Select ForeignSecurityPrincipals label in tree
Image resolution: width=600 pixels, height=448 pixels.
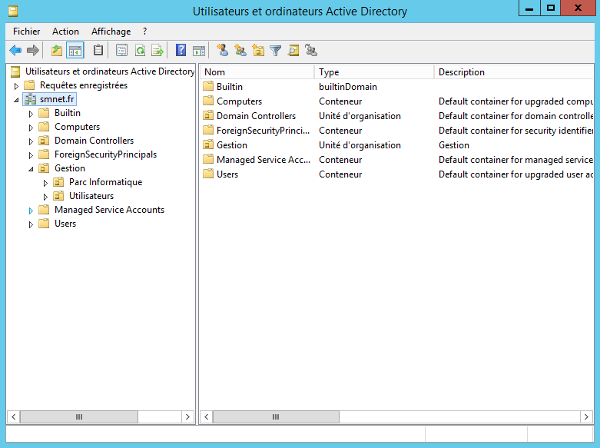tap(105, 155)
